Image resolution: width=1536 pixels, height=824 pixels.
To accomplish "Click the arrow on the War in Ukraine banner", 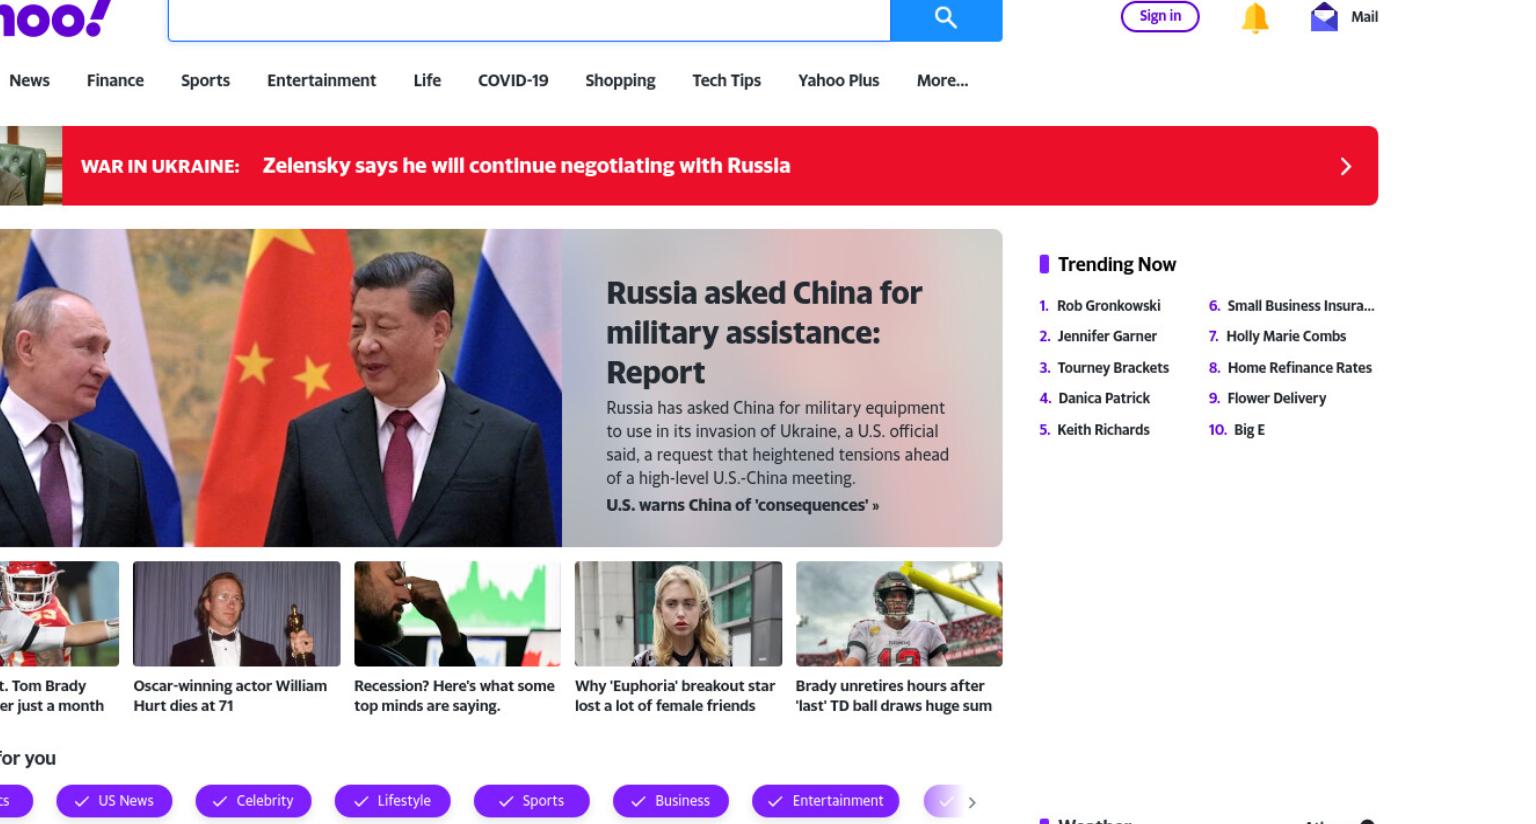I will click(x=1346, y=166).
